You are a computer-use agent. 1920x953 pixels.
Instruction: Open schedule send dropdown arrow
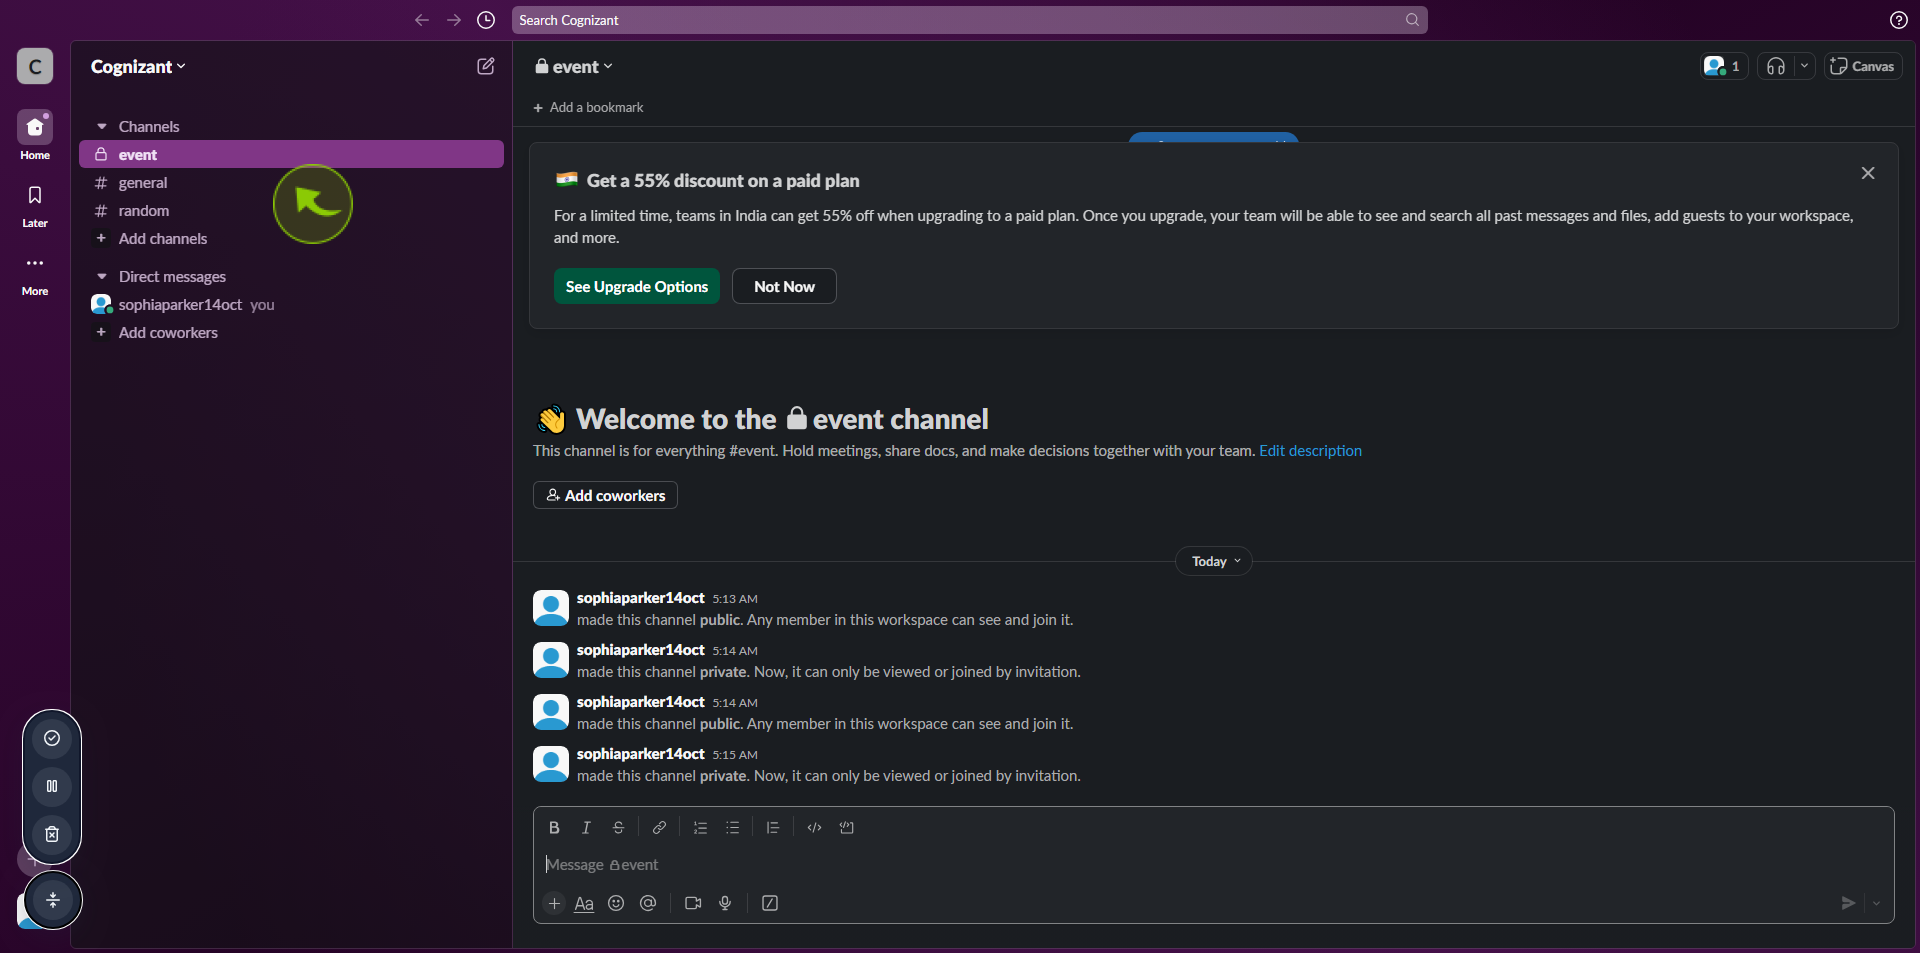point(1876,904)
